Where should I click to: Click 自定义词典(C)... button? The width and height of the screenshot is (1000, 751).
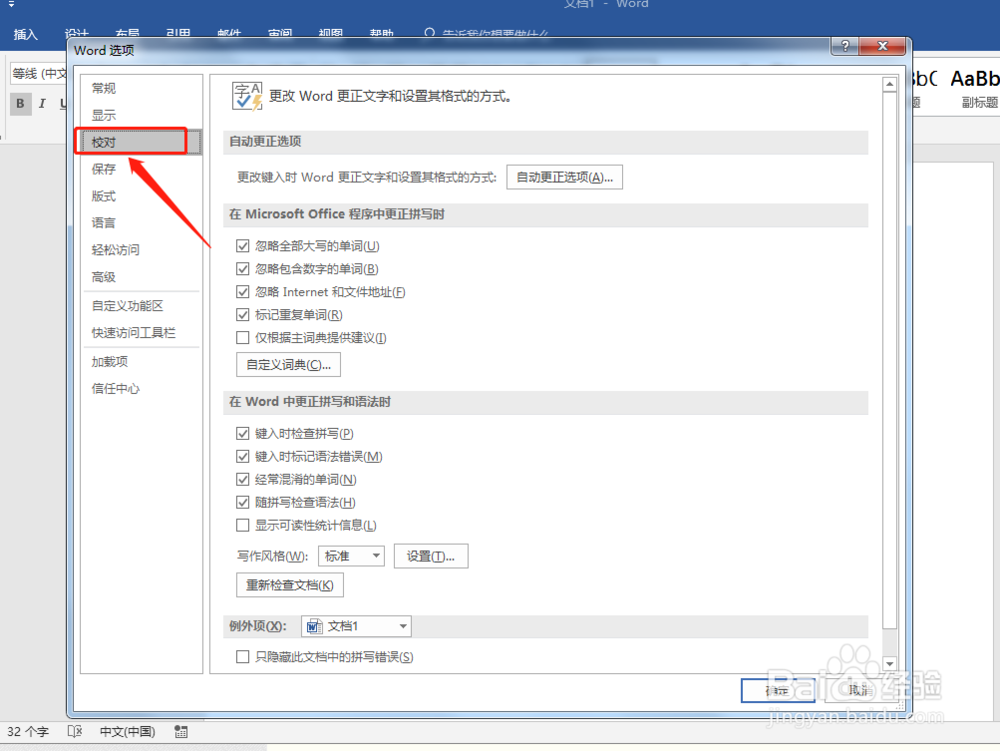pos(288,365)
